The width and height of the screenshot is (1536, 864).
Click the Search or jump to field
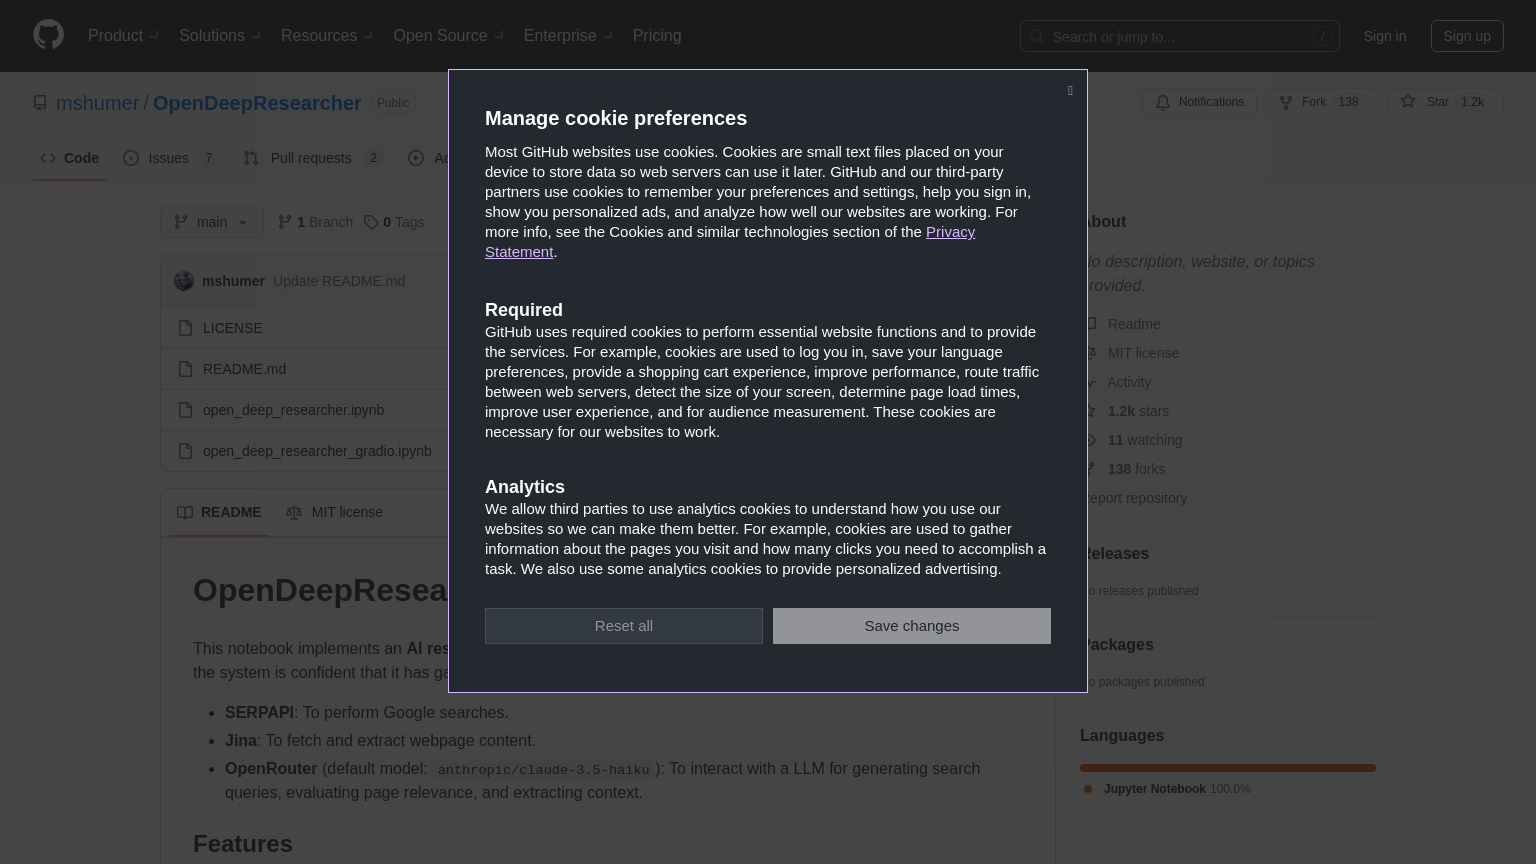[1180, 36]
